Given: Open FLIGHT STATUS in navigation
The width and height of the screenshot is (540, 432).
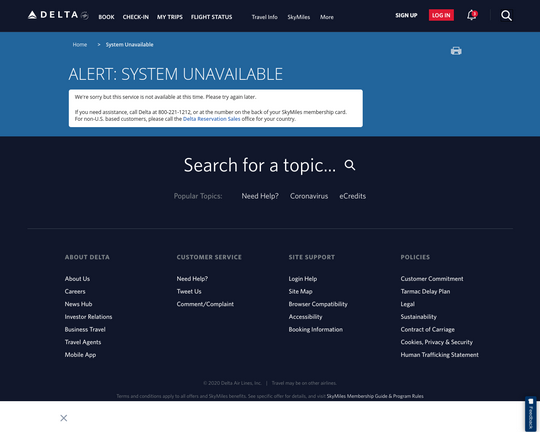Looking at the screenshot, I should point(211,17).
